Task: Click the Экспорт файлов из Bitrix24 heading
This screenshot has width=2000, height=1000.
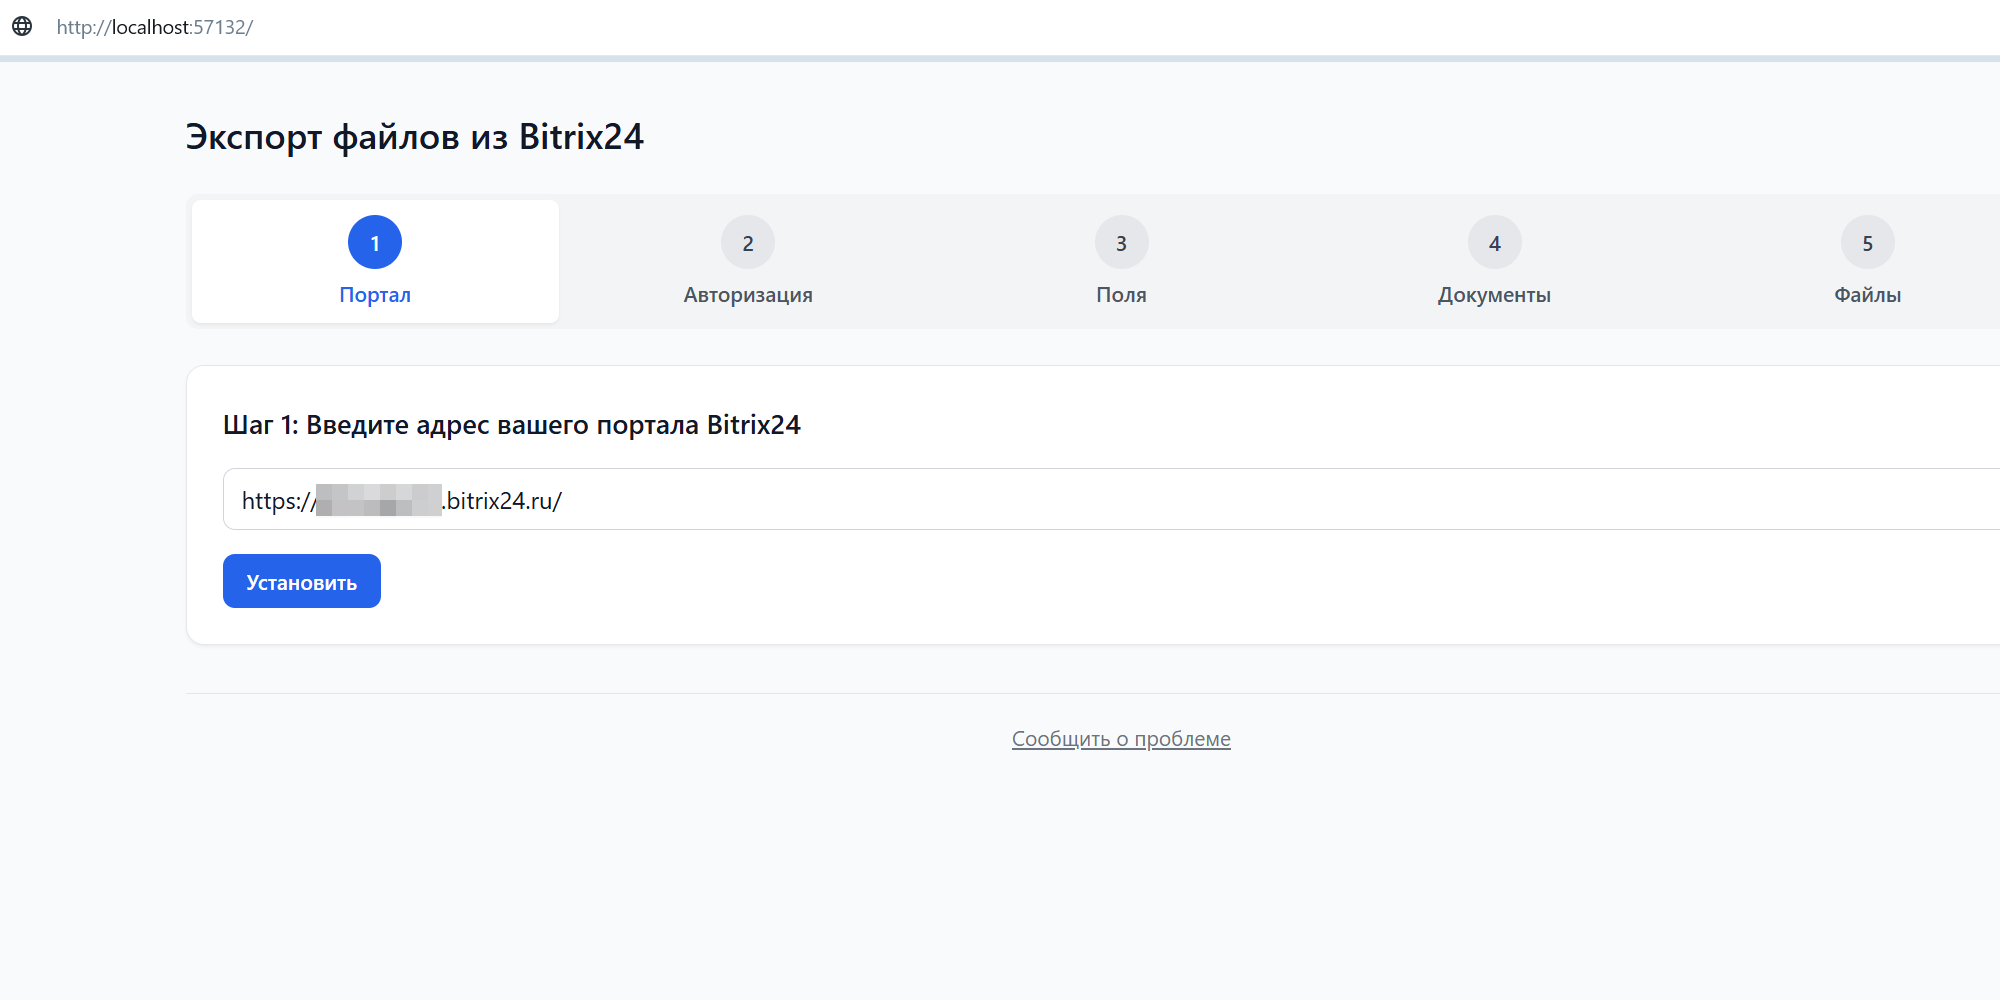Action: pos(414,137)
